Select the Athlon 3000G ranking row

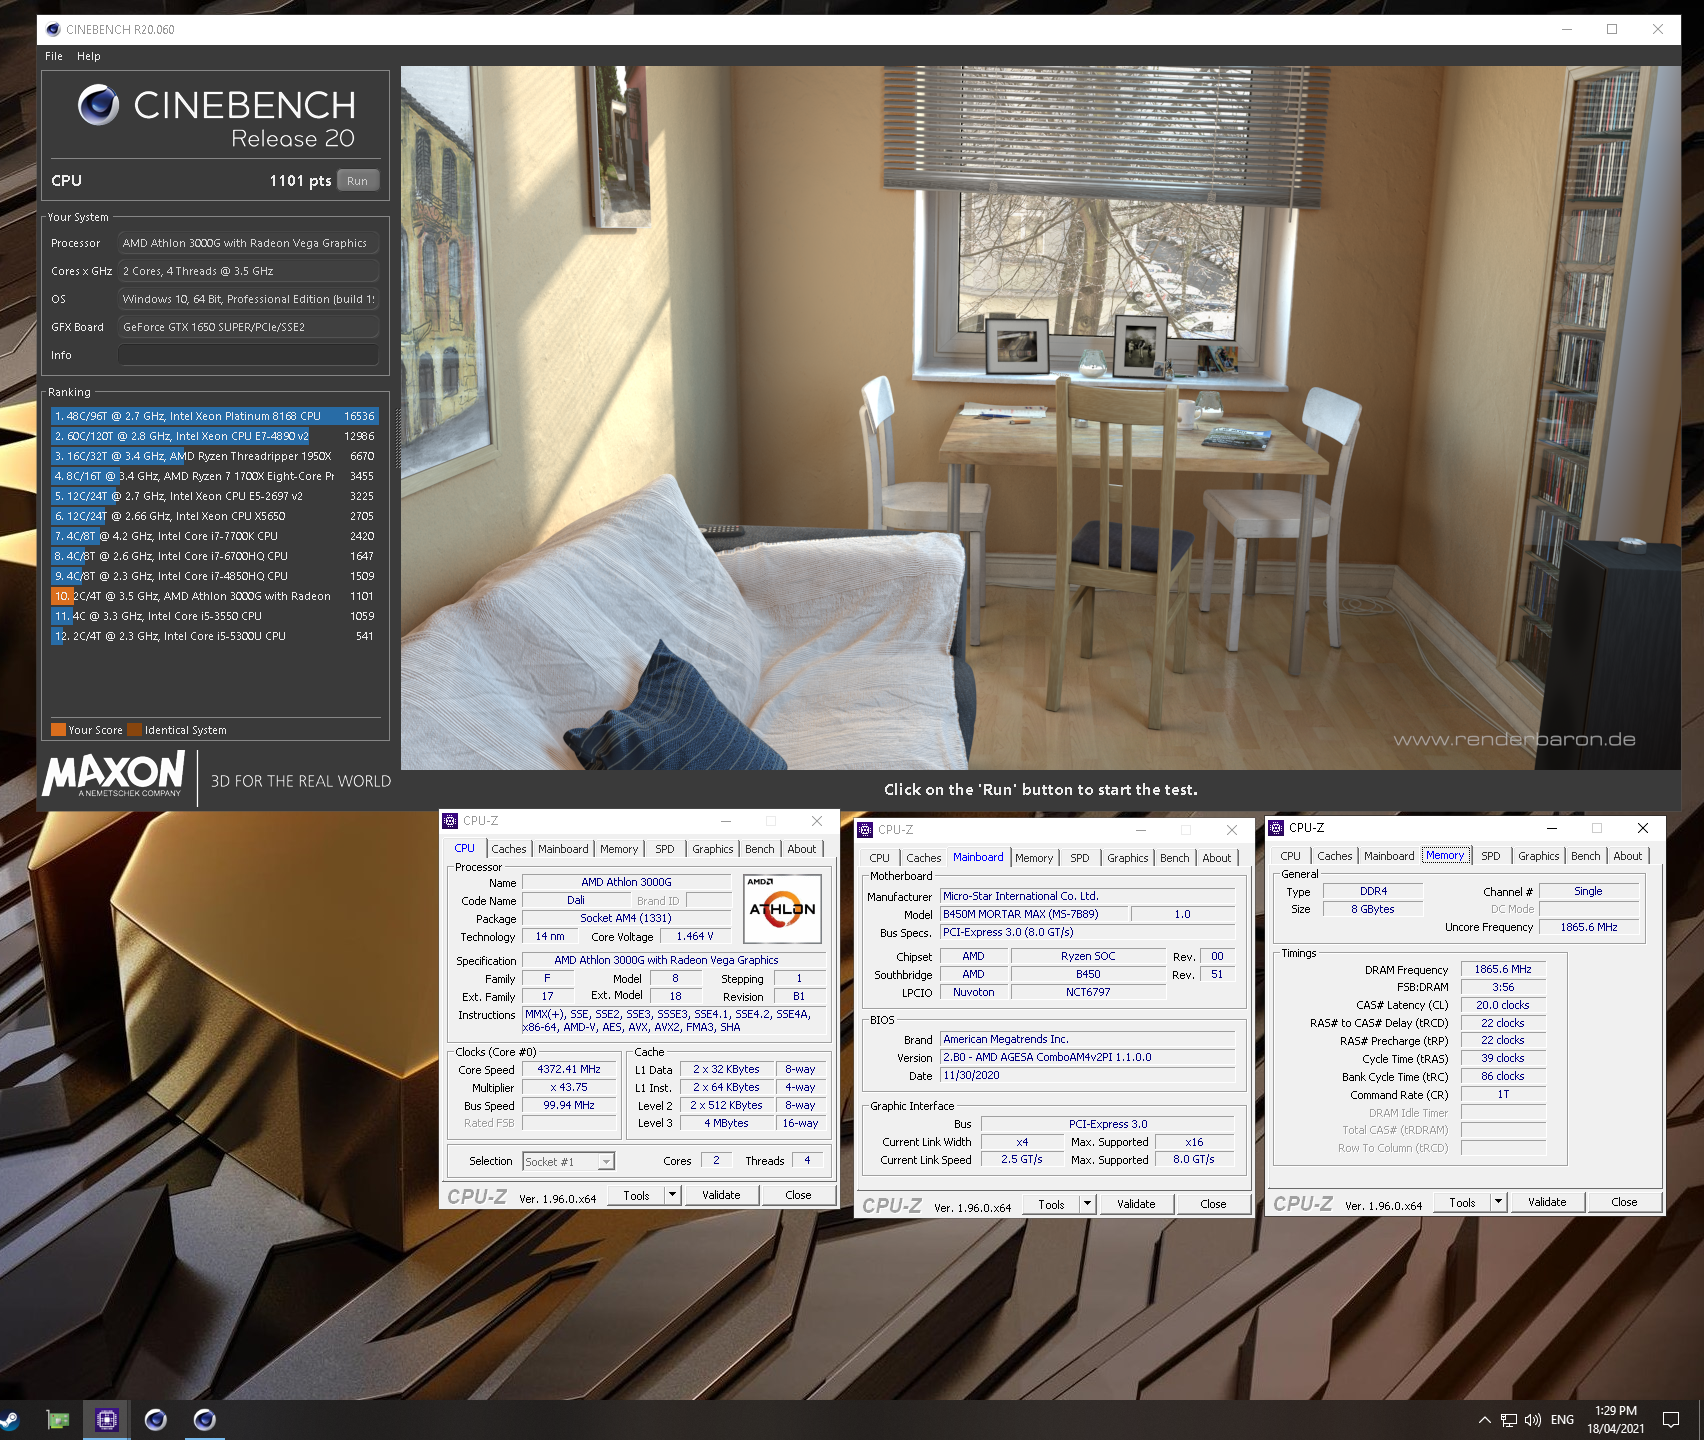[214, 596]
